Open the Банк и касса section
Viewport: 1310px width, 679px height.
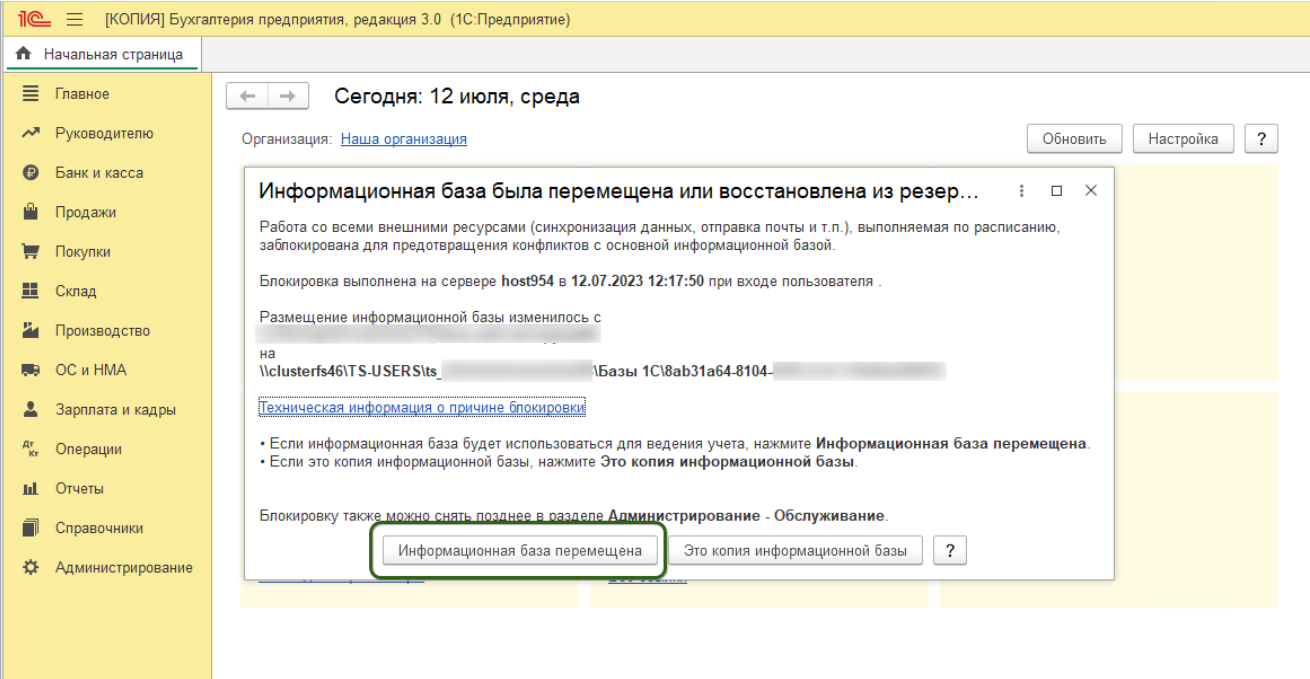point(99,173)
